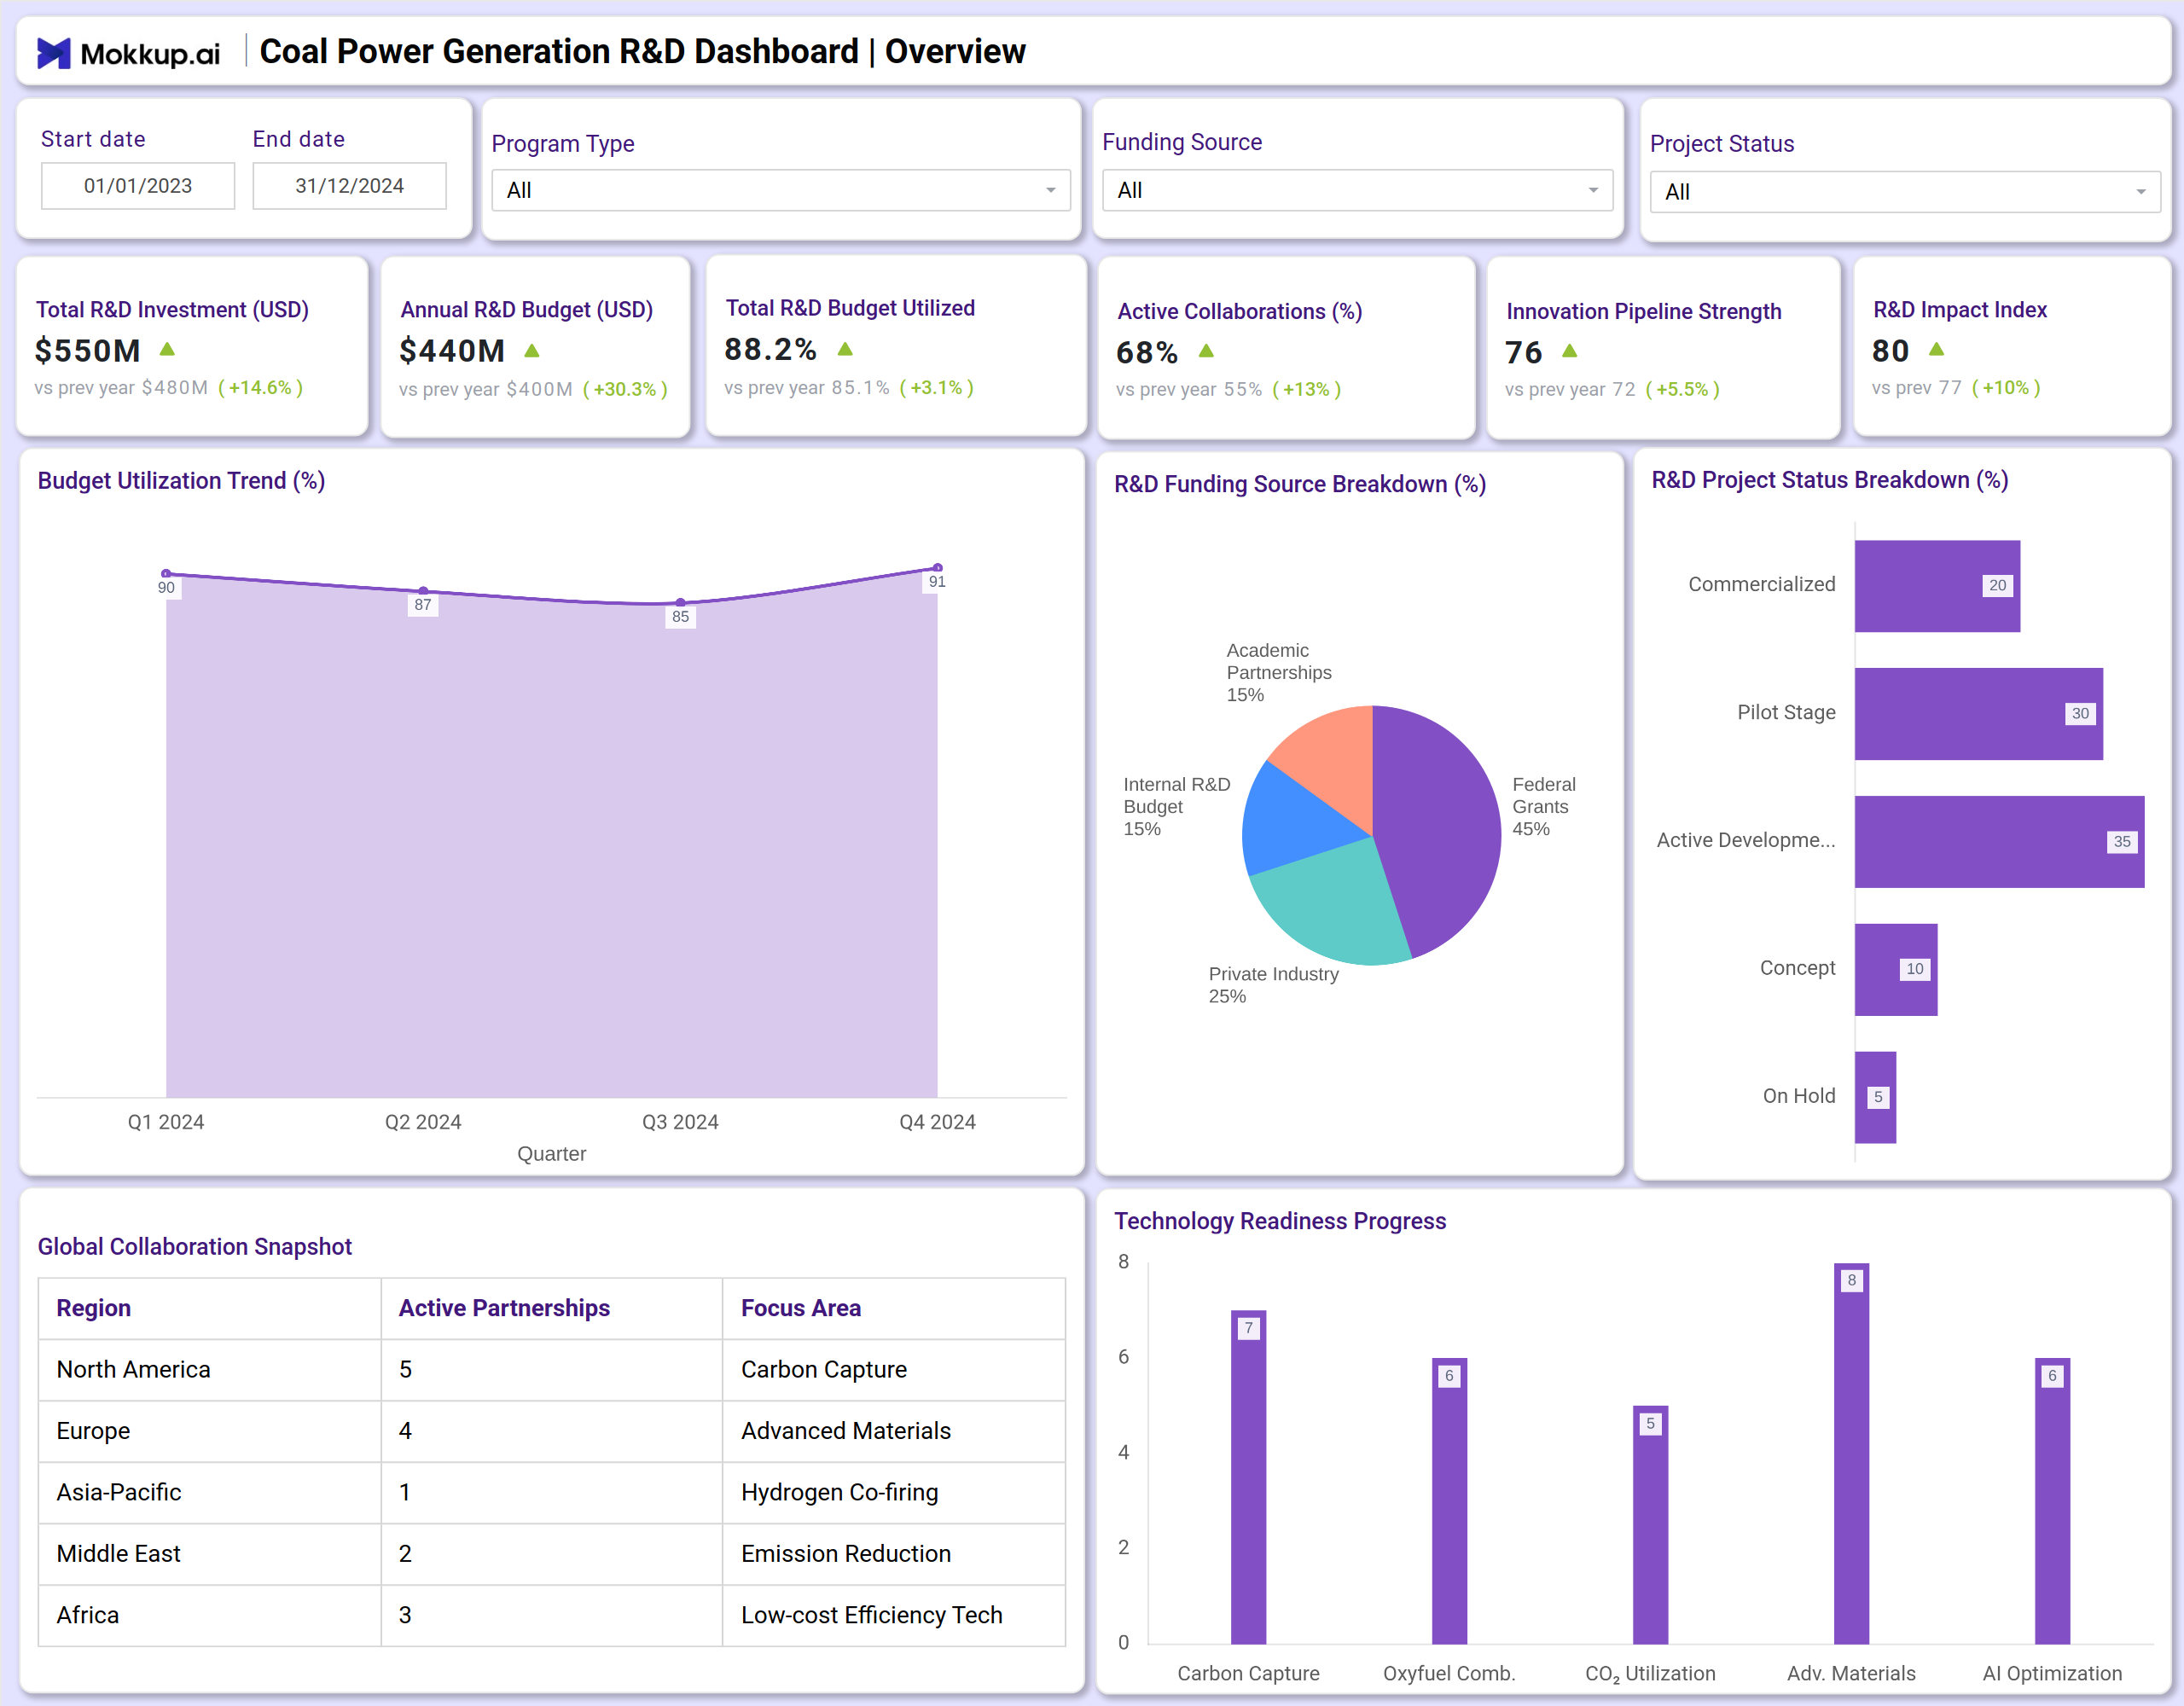Click the Concept bar showing 10

1896,970
